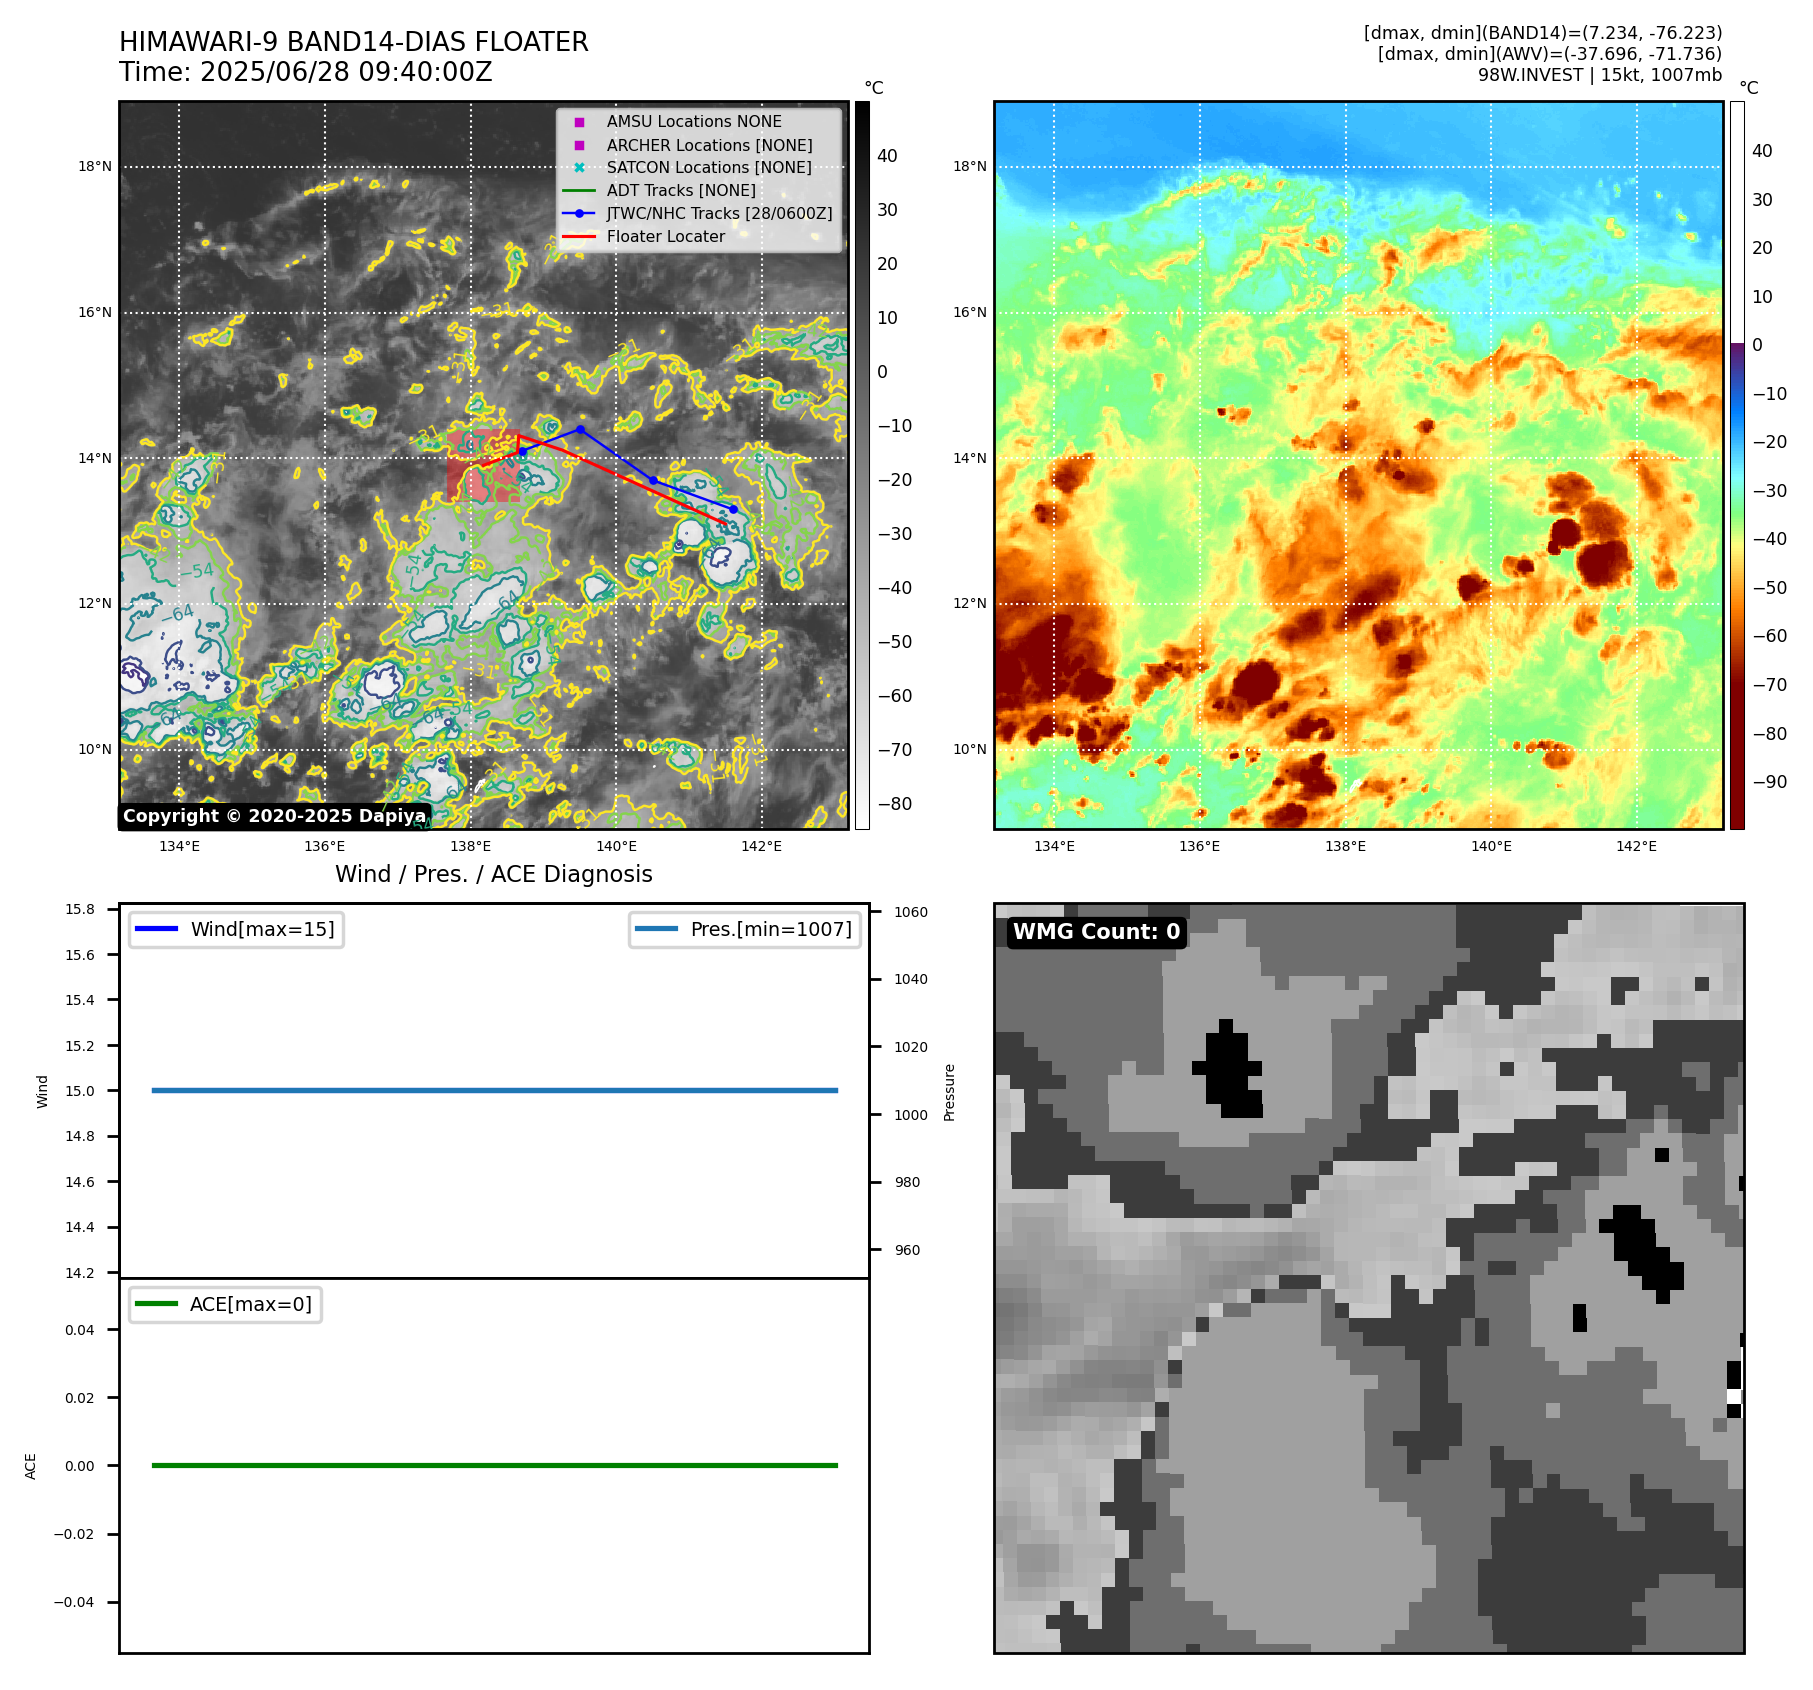Click the 140°E label under the grayscale map
Viewport: 1813px width, 1690px height.
[x=617, y=846]
